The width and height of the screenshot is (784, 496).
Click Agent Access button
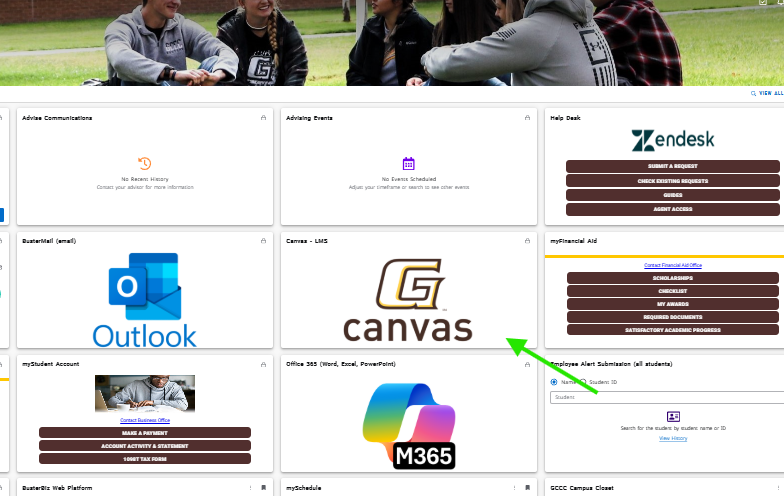pyautogui.click(x=672, y=209)
